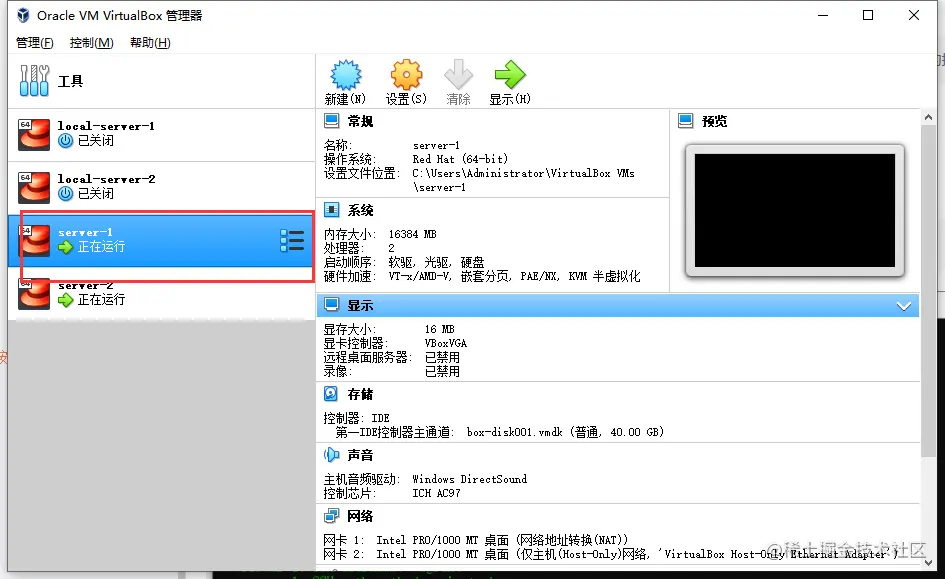Screen dimensions: 945x579
Task: Click the 工具 label text
Action: click(70, 81)
